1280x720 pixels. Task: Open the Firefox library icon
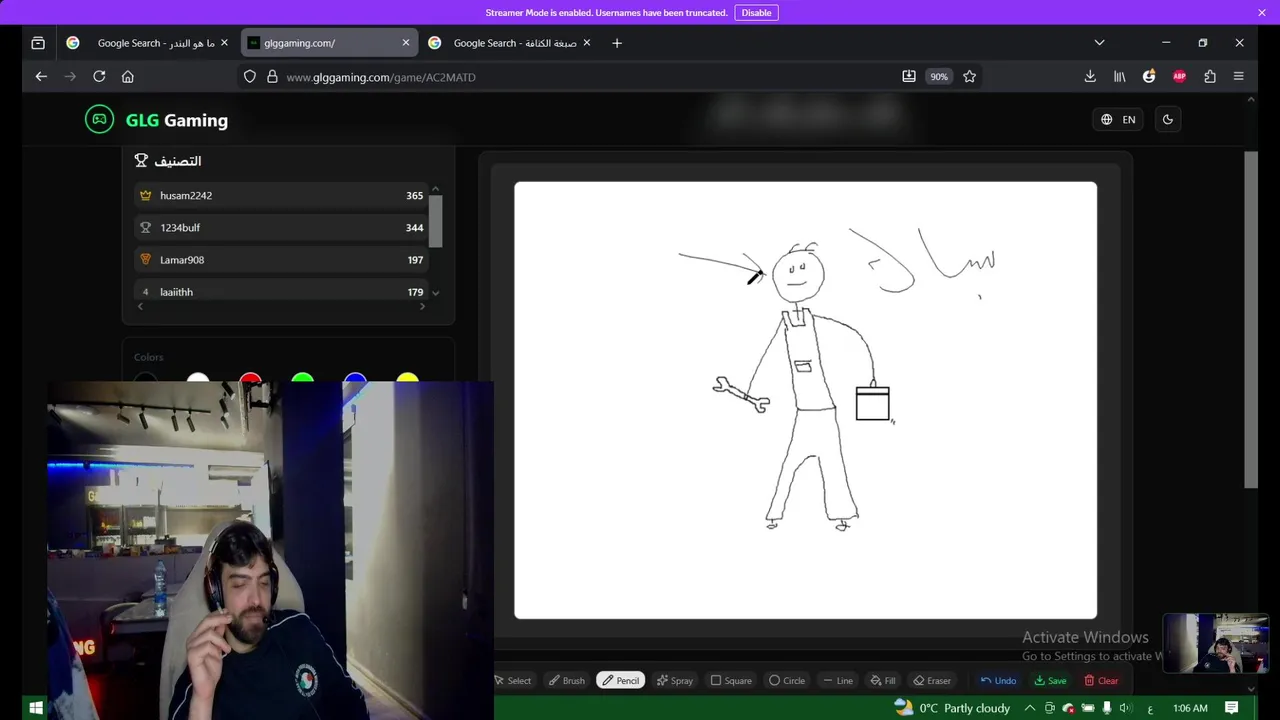(x=1120, y=77)
